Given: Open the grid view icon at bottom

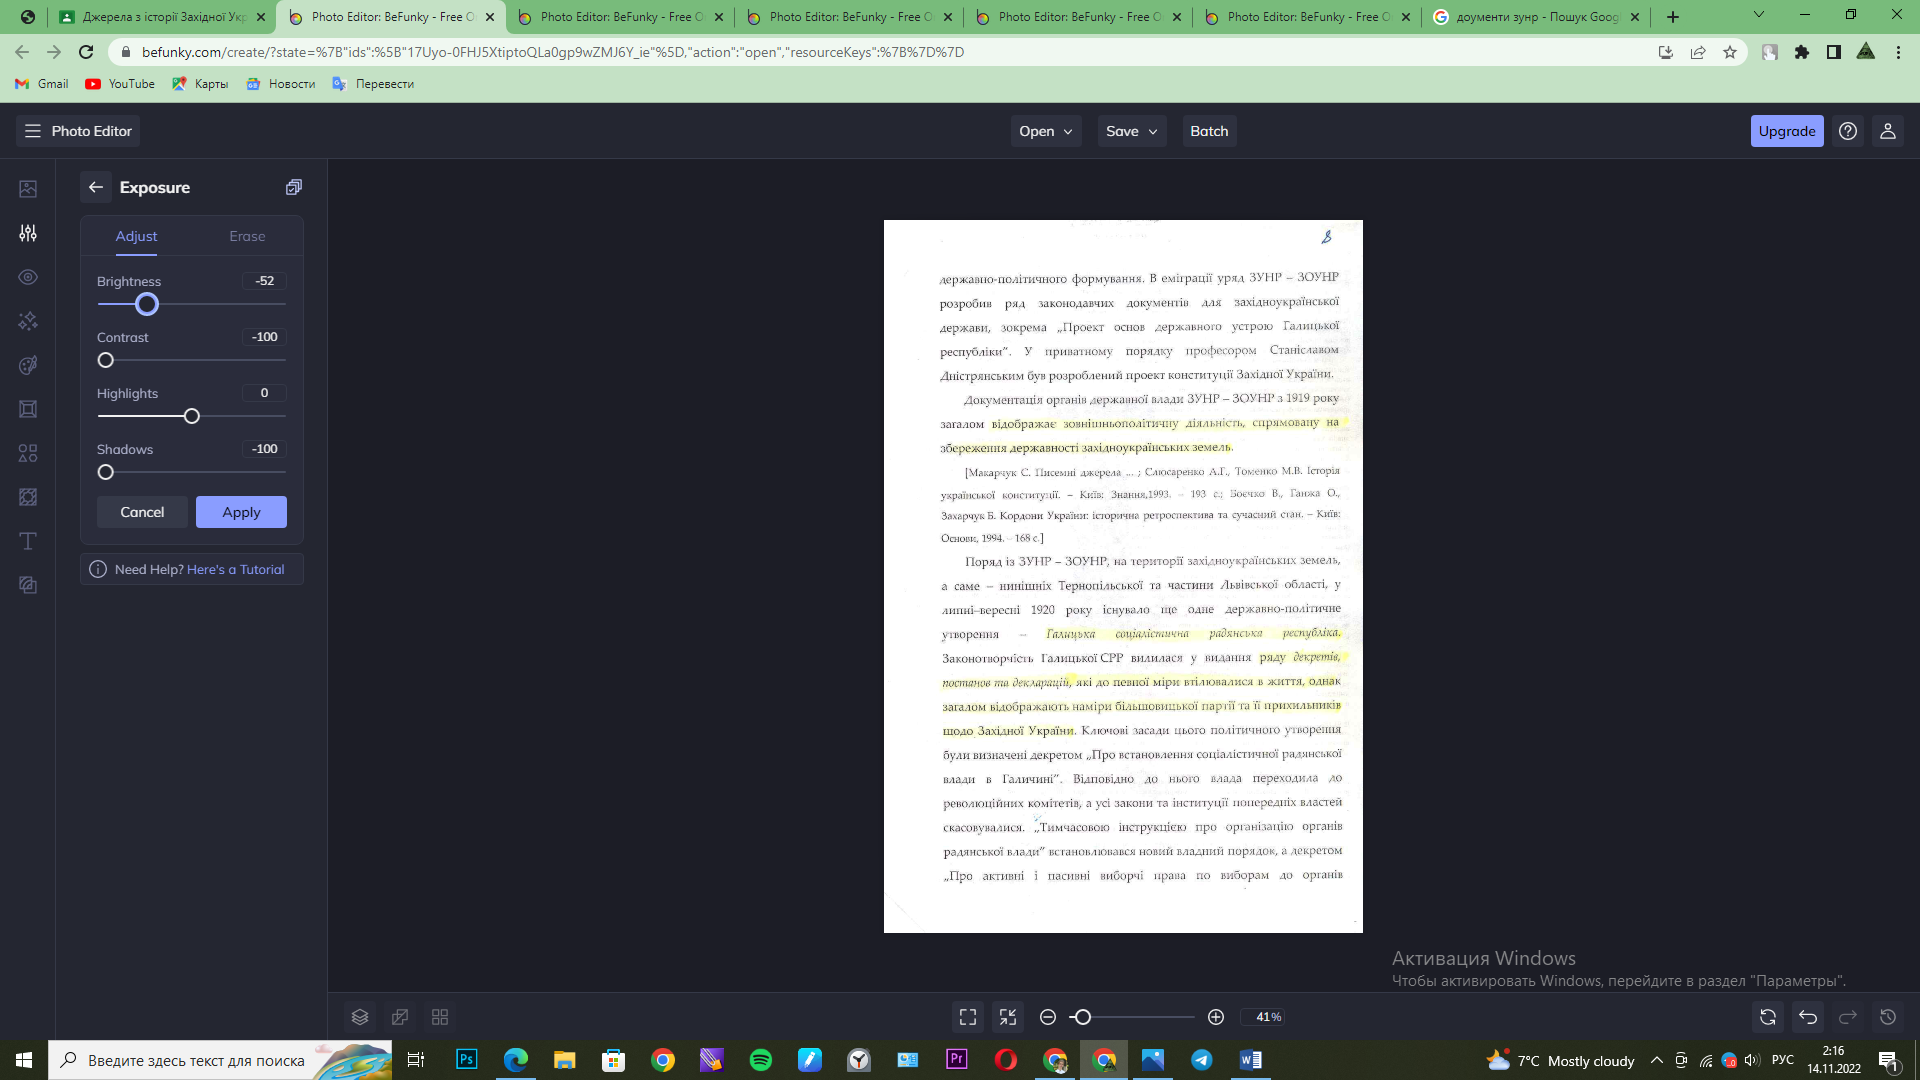Looking at the screenshot, I should (440, 1017).
